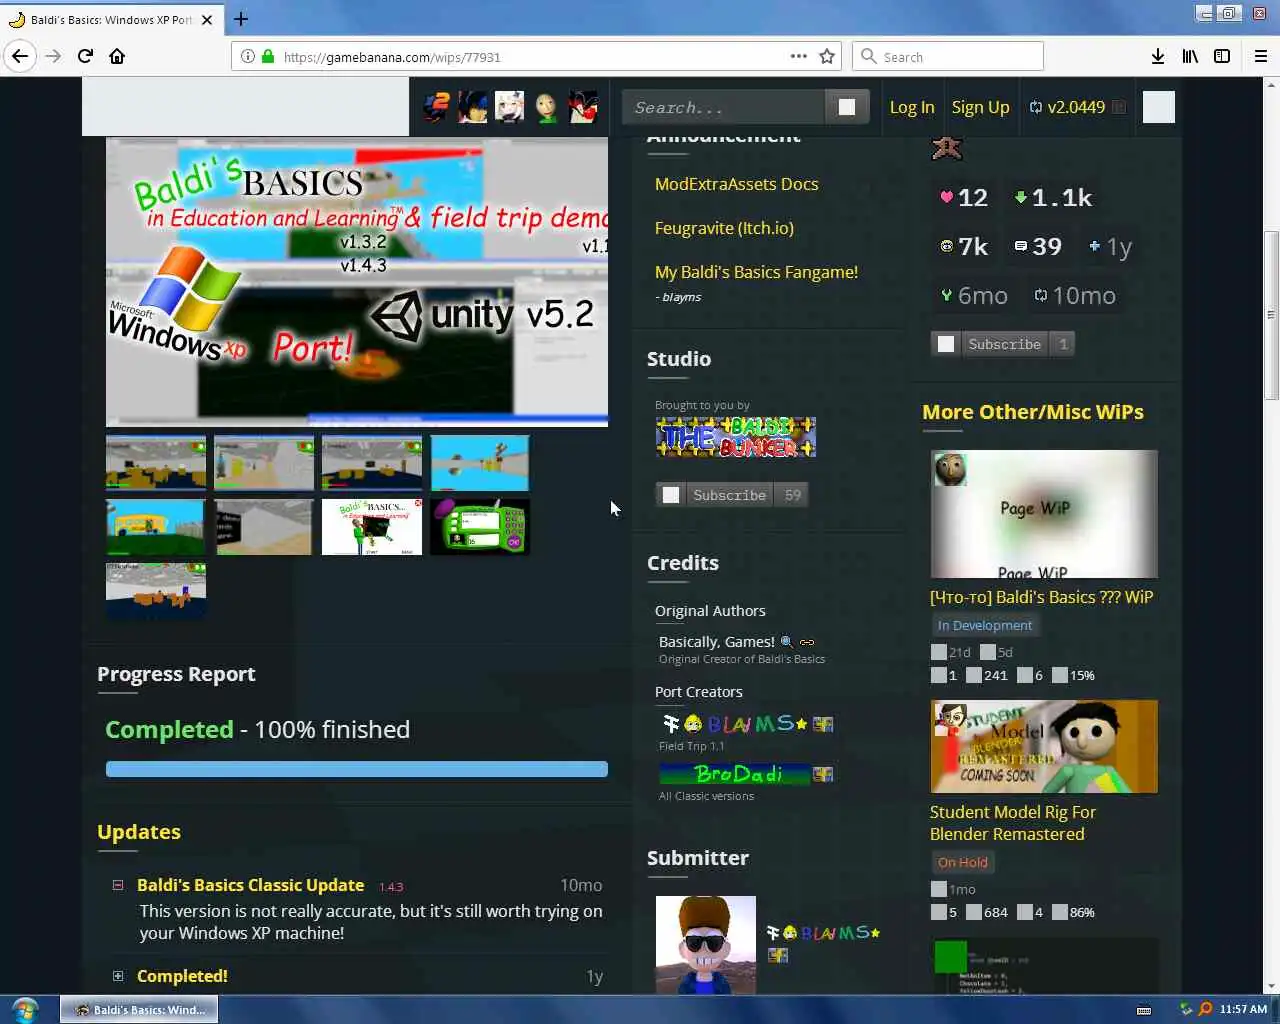The width and height of the screenshot is (1280, 1024).
Task: Open Student Model Rig For Blender Remastered link
Action: point(1012,823)
